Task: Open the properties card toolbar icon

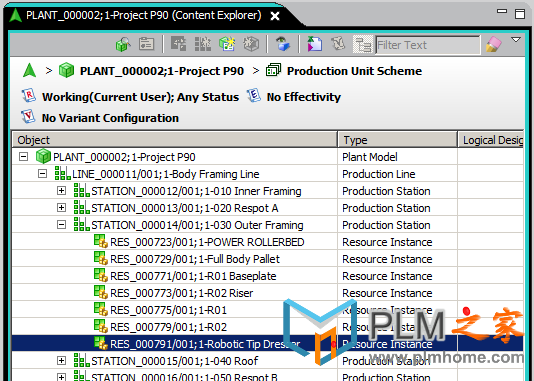Action: (x=146, y=44)
